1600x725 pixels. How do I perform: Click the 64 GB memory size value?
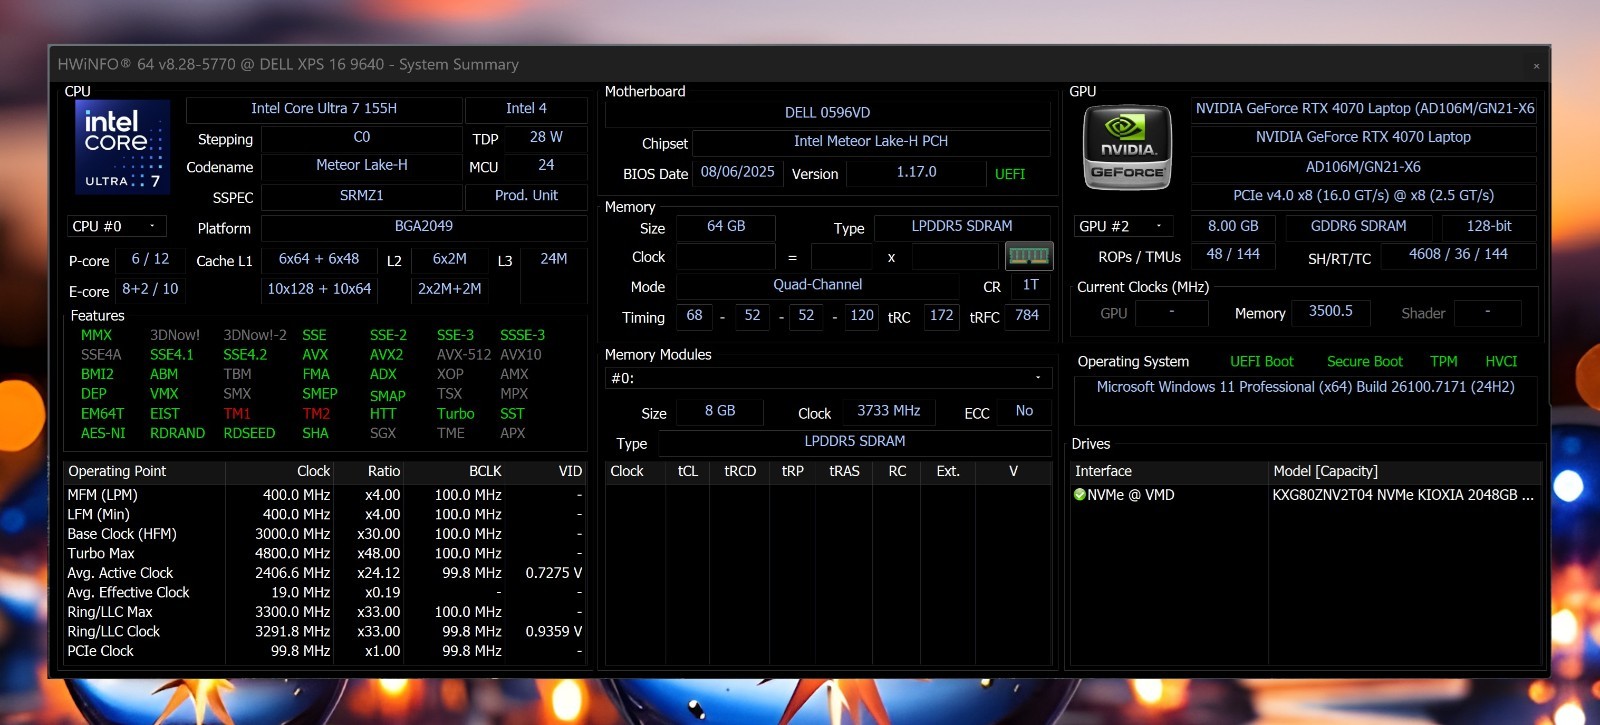click(726, 226)
